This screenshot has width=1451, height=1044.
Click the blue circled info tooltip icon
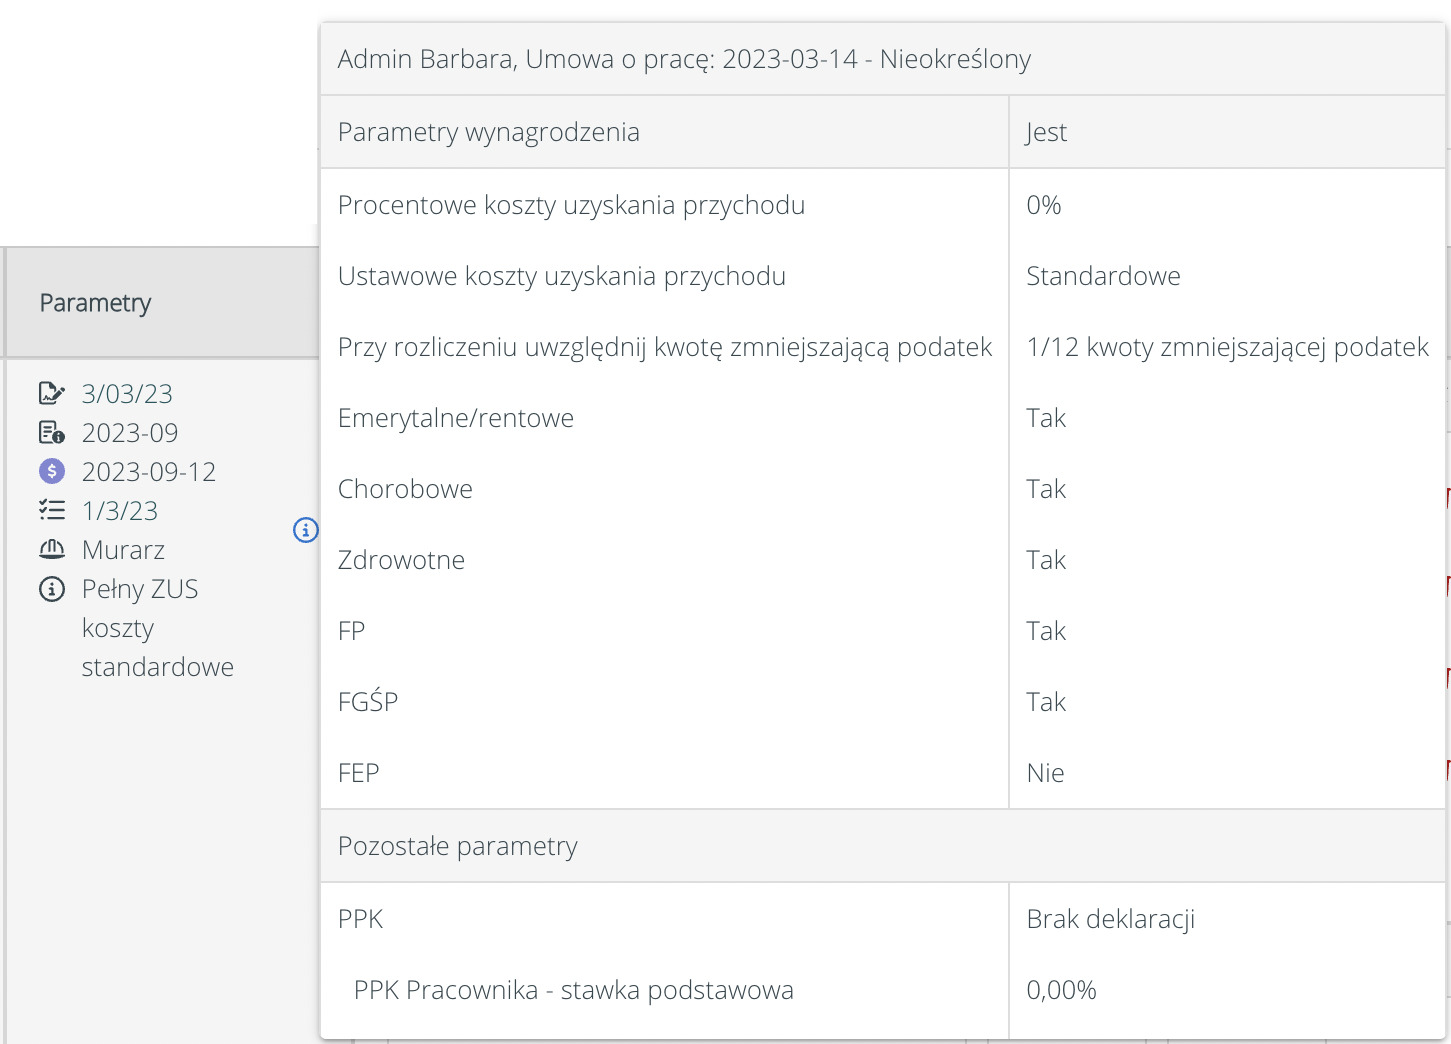[306, 530]
